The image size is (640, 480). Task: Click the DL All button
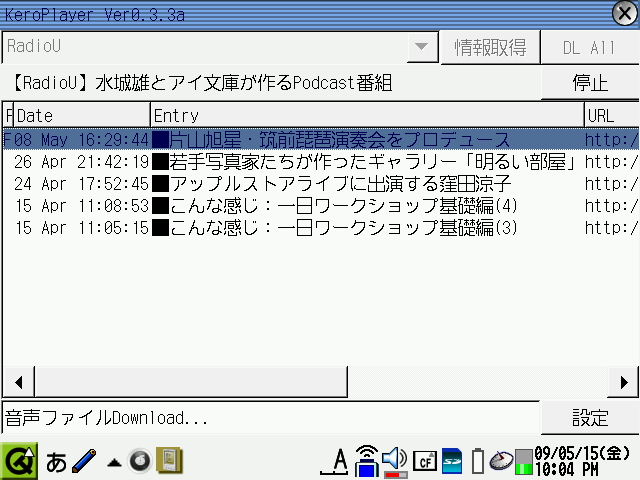[x=589, y=47]
